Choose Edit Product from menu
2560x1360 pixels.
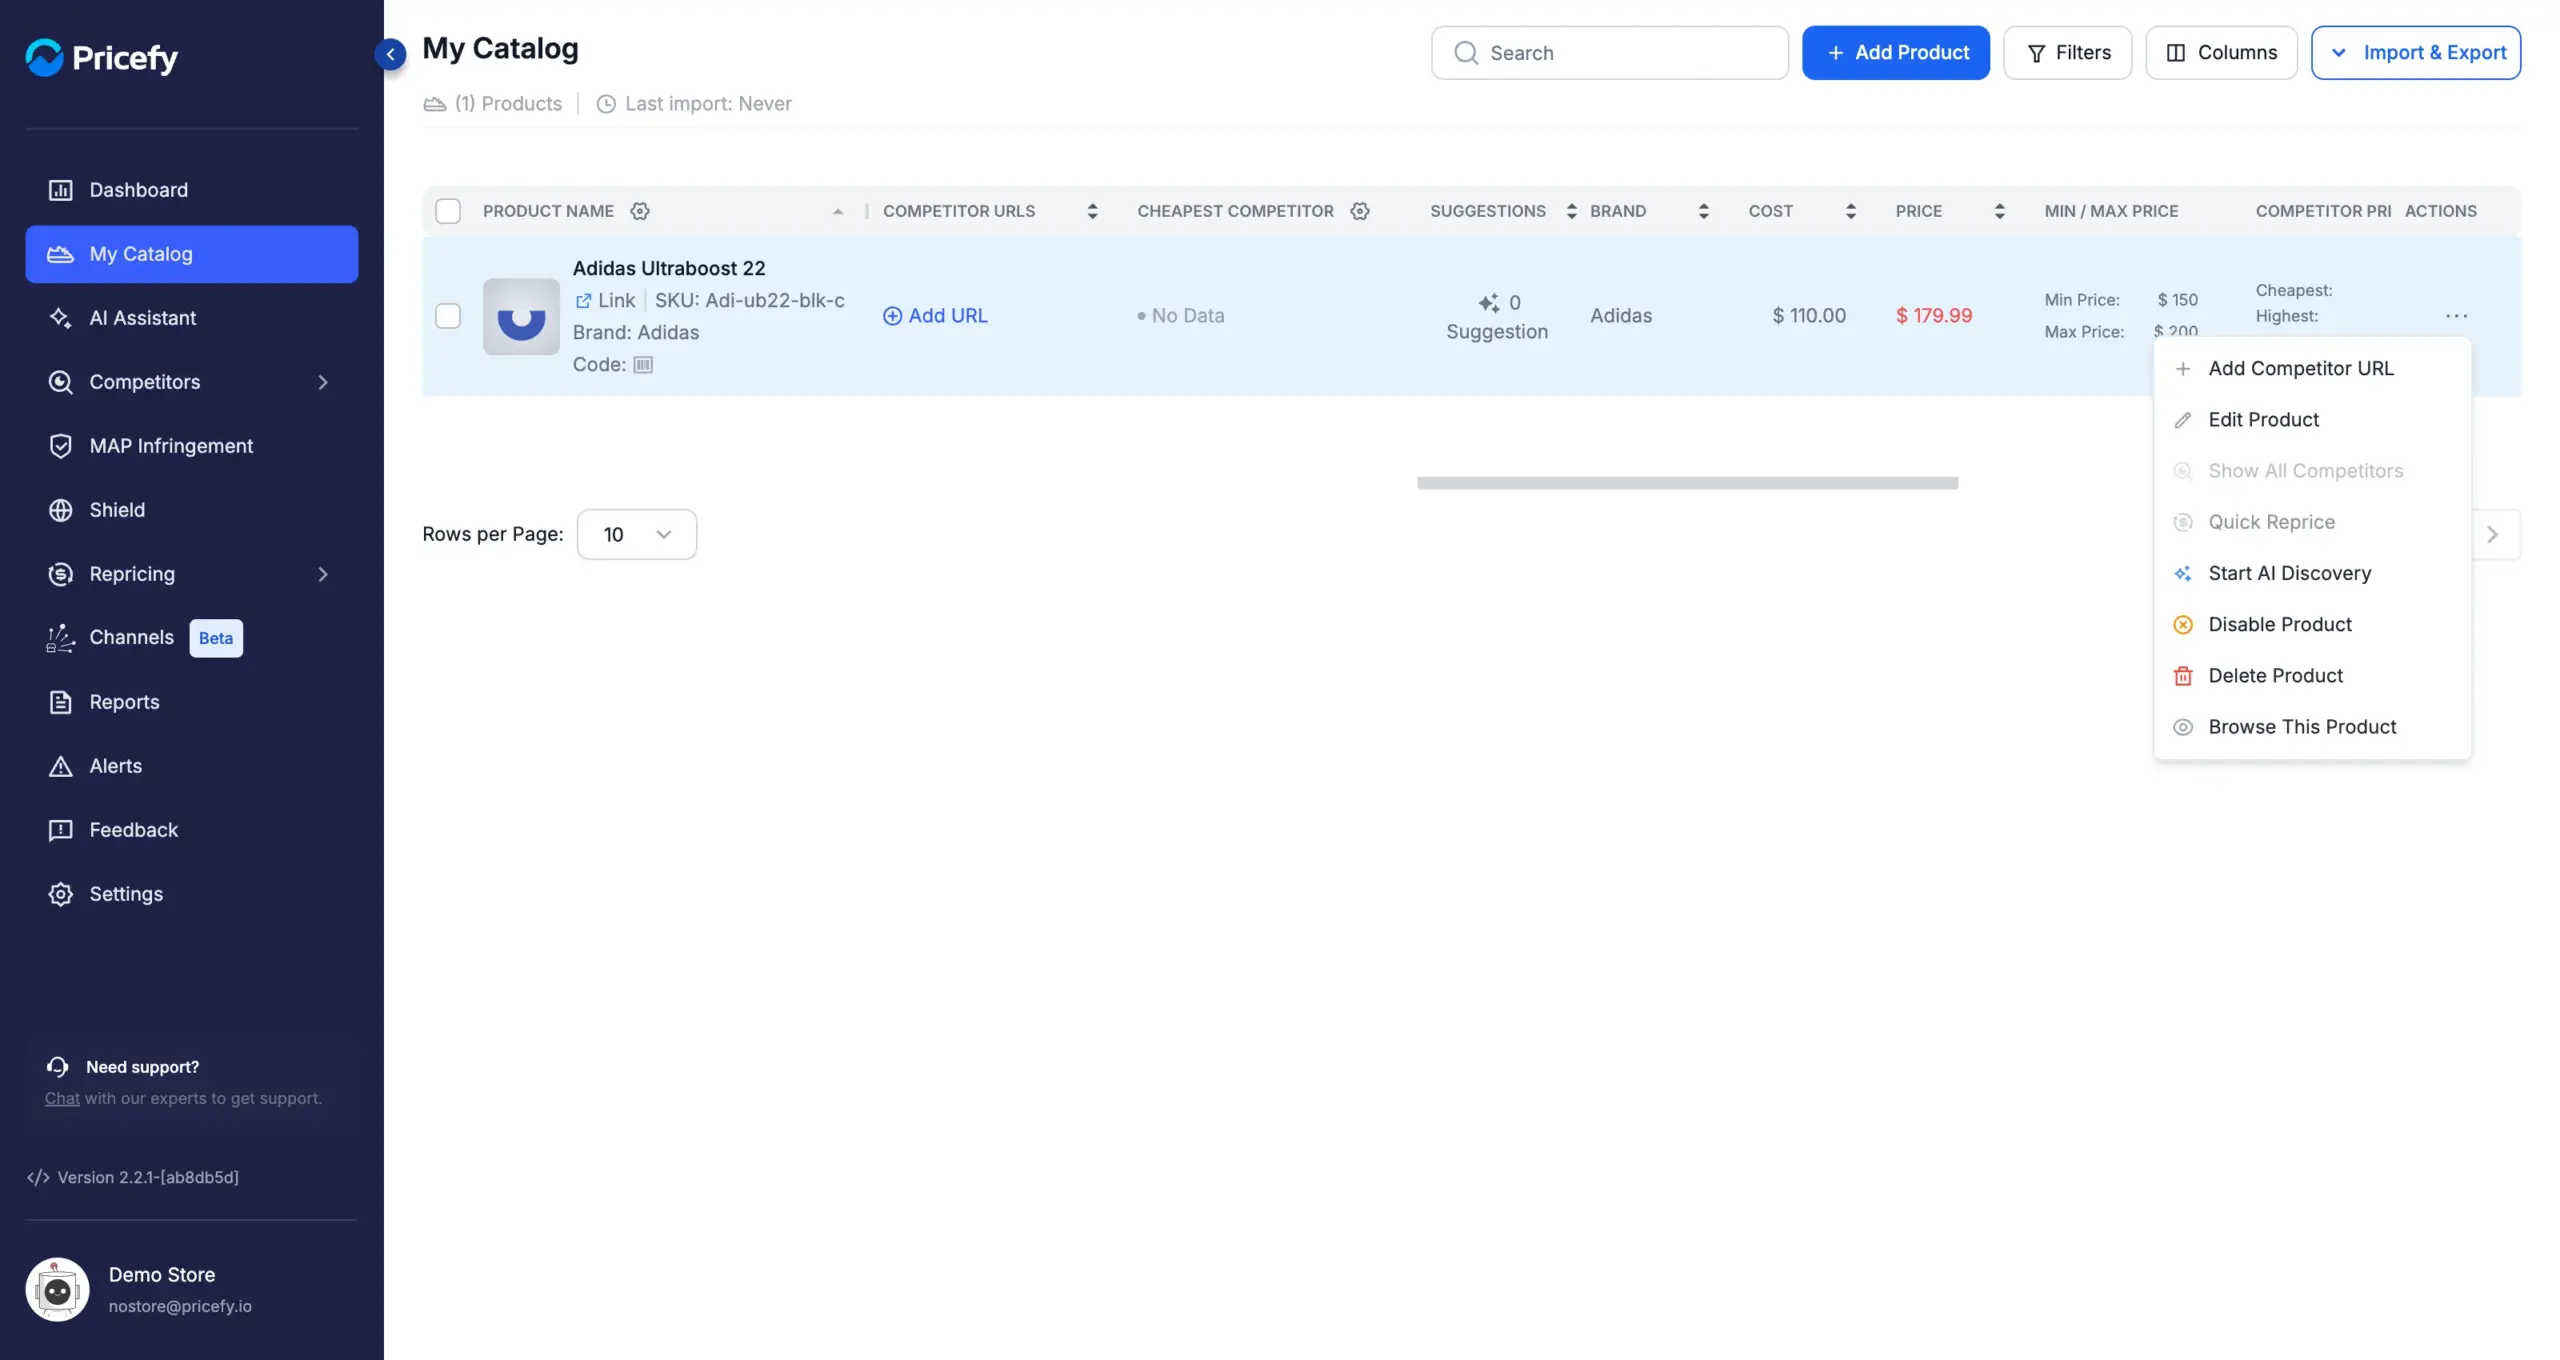pyautogui.click(x=2312, y=420)
